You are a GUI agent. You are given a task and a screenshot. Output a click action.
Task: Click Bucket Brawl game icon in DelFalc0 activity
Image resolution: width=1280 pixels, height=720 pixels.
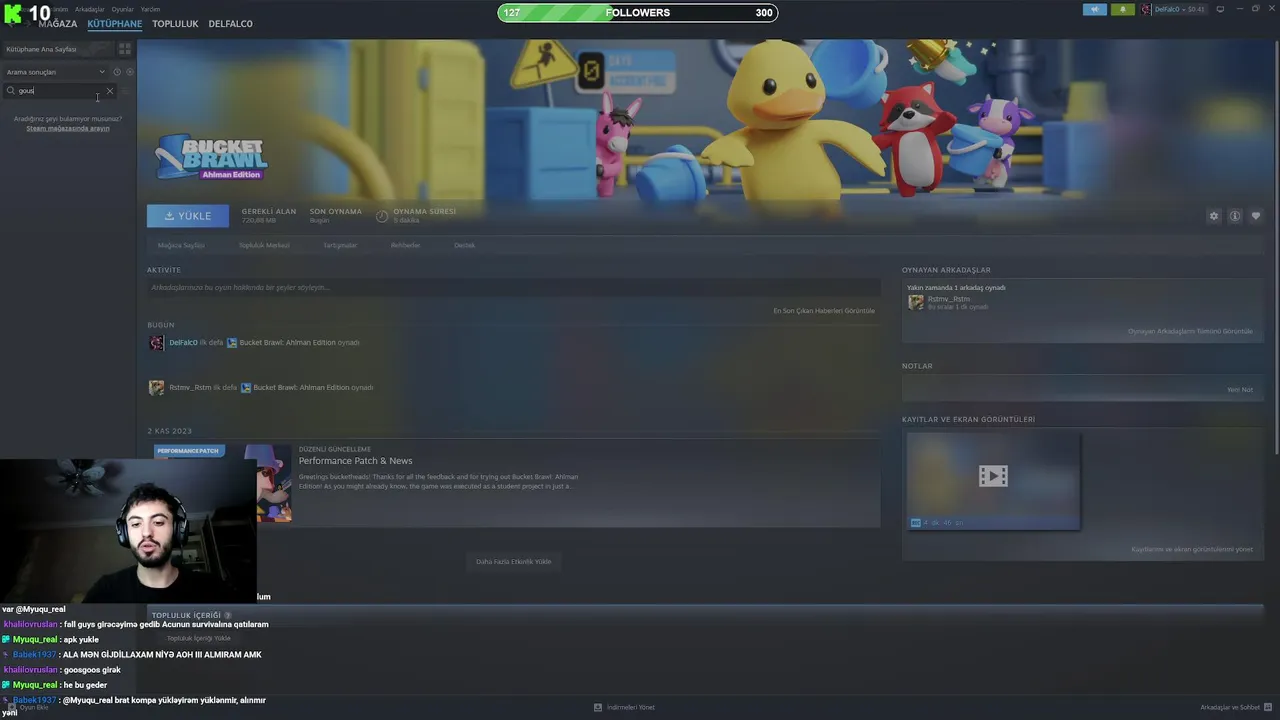[x=232, y=343]
